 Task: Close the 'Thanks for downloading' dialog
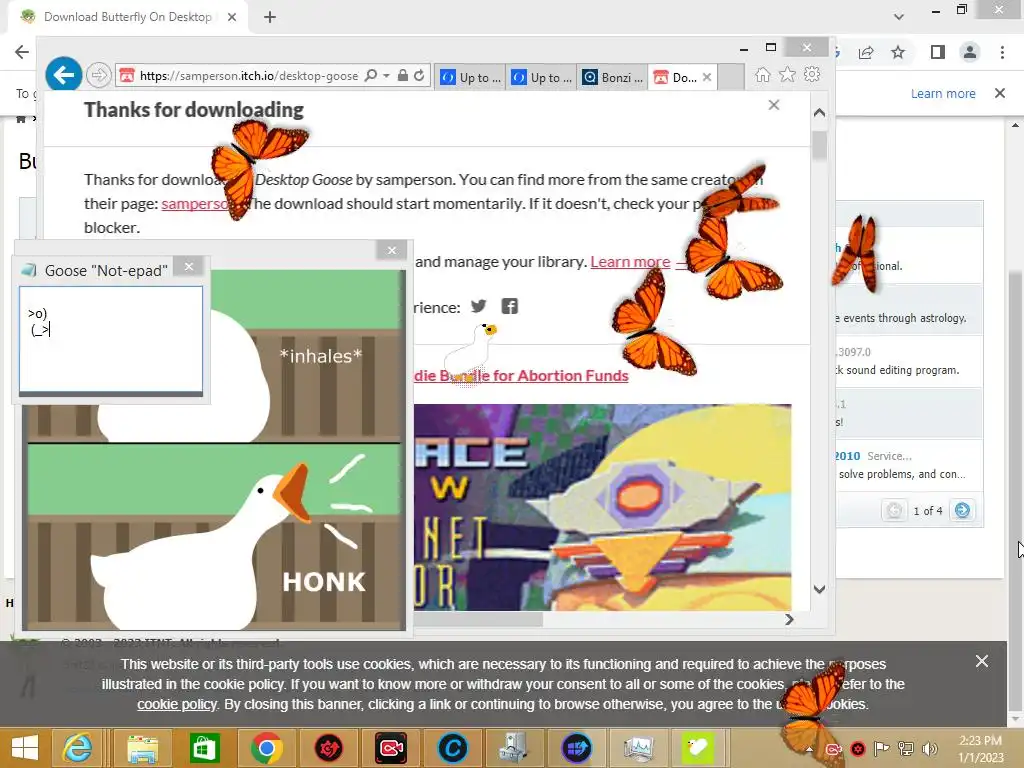pos(774,104)
